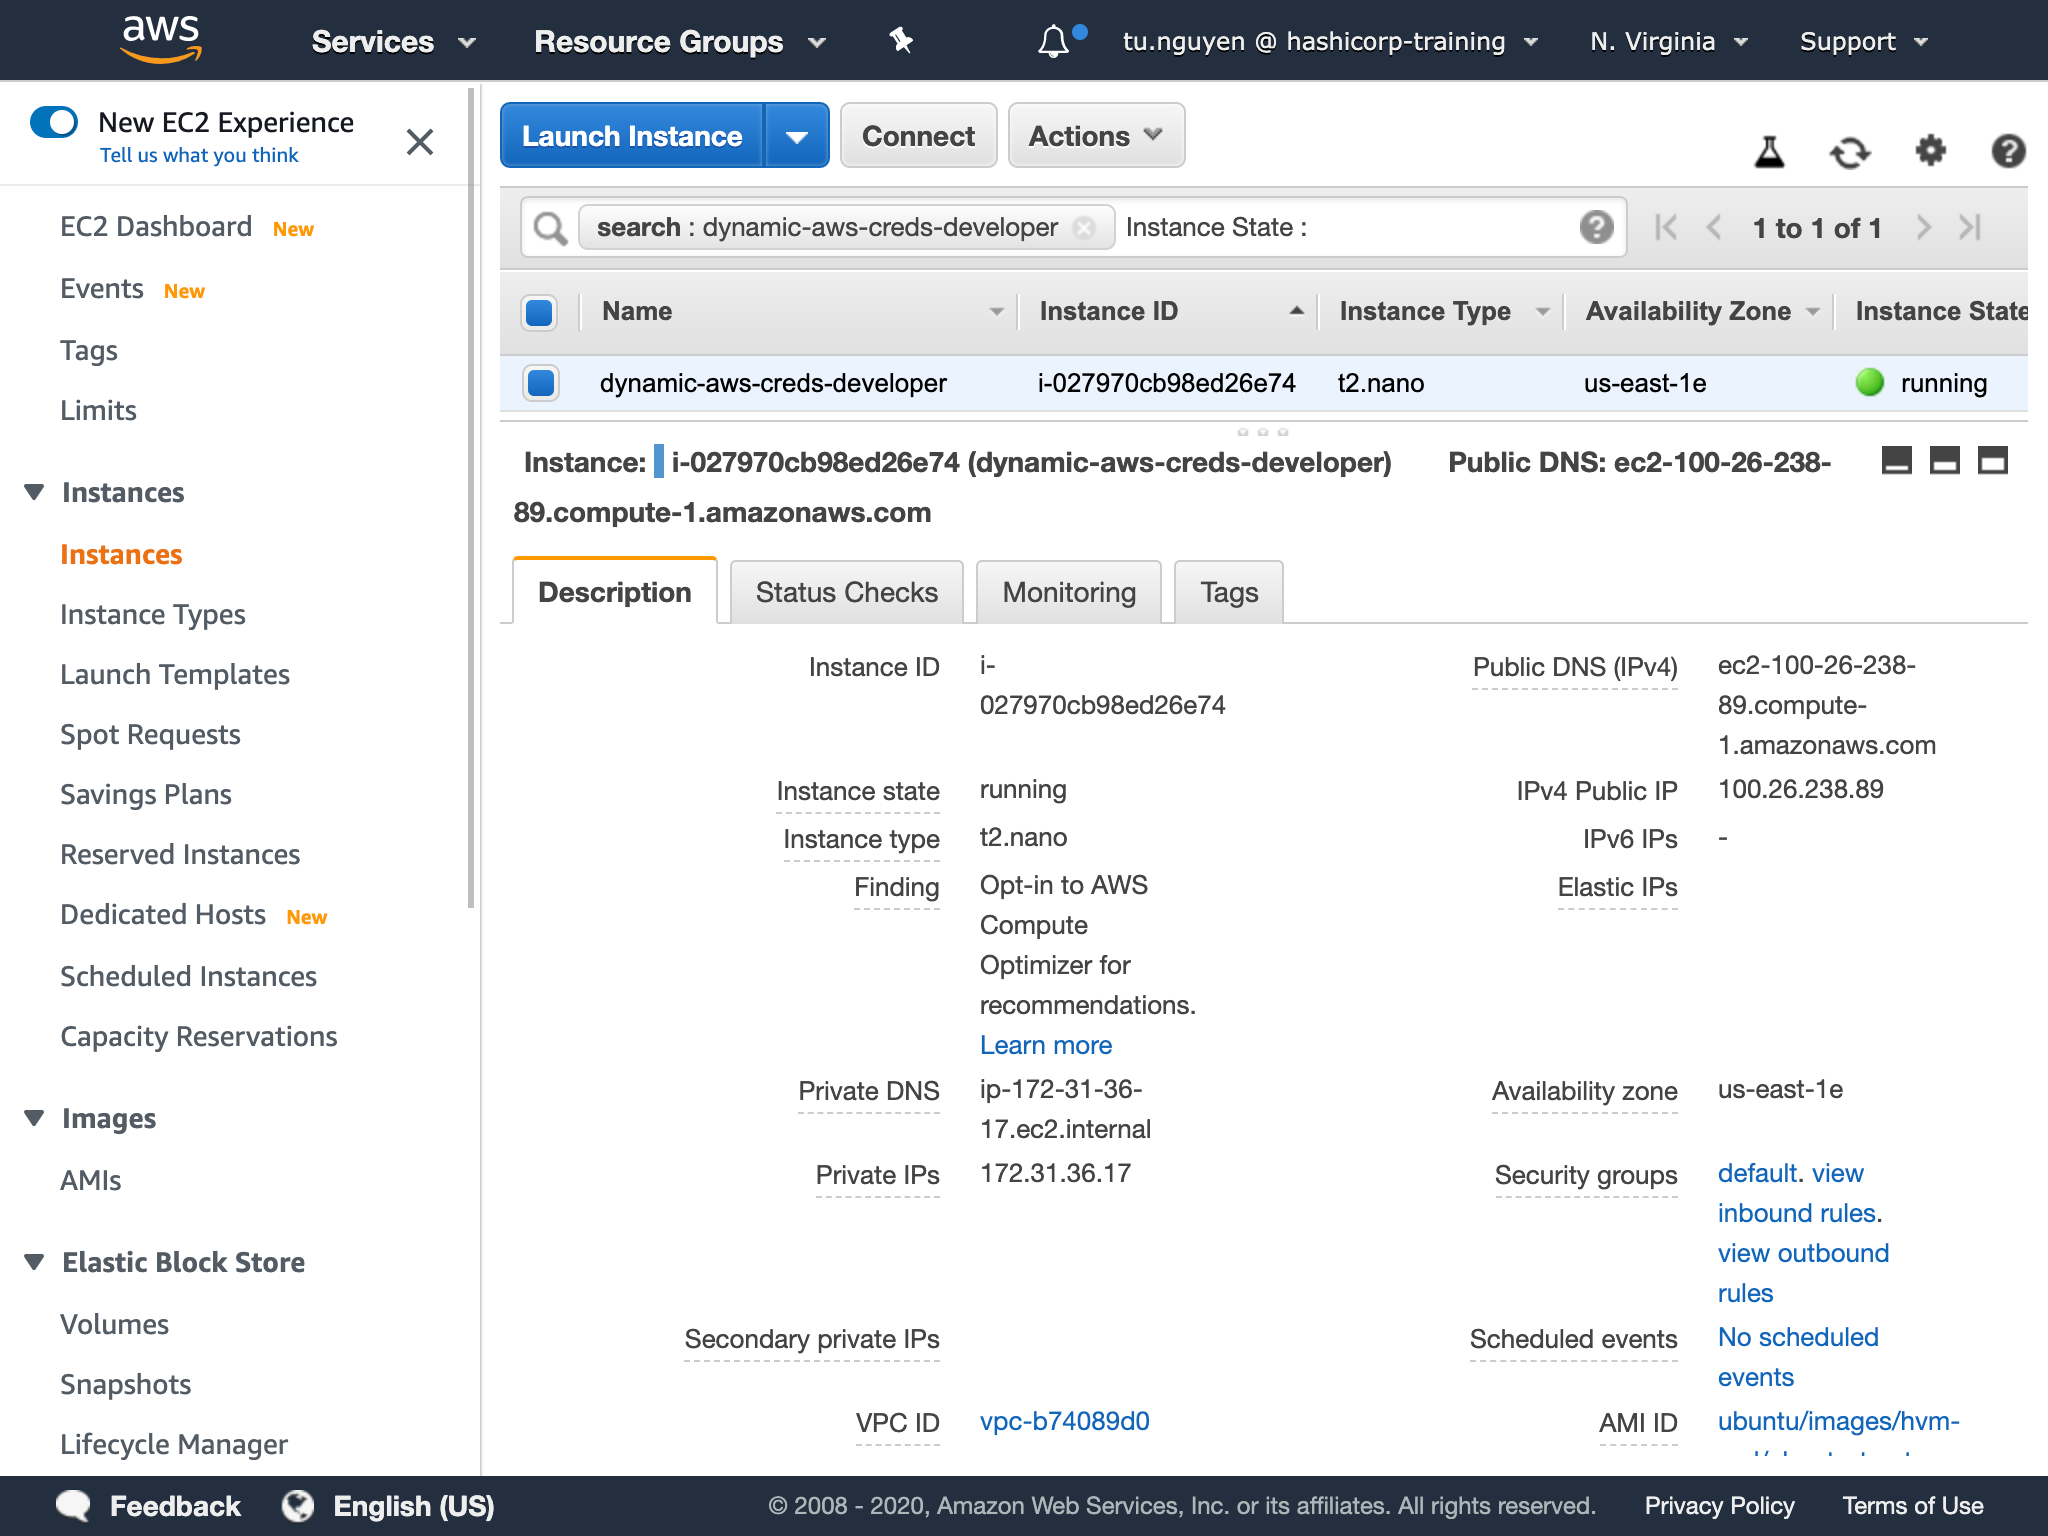
Task: Toggle the instance checkbox selector
Action: tap(540, 382)
